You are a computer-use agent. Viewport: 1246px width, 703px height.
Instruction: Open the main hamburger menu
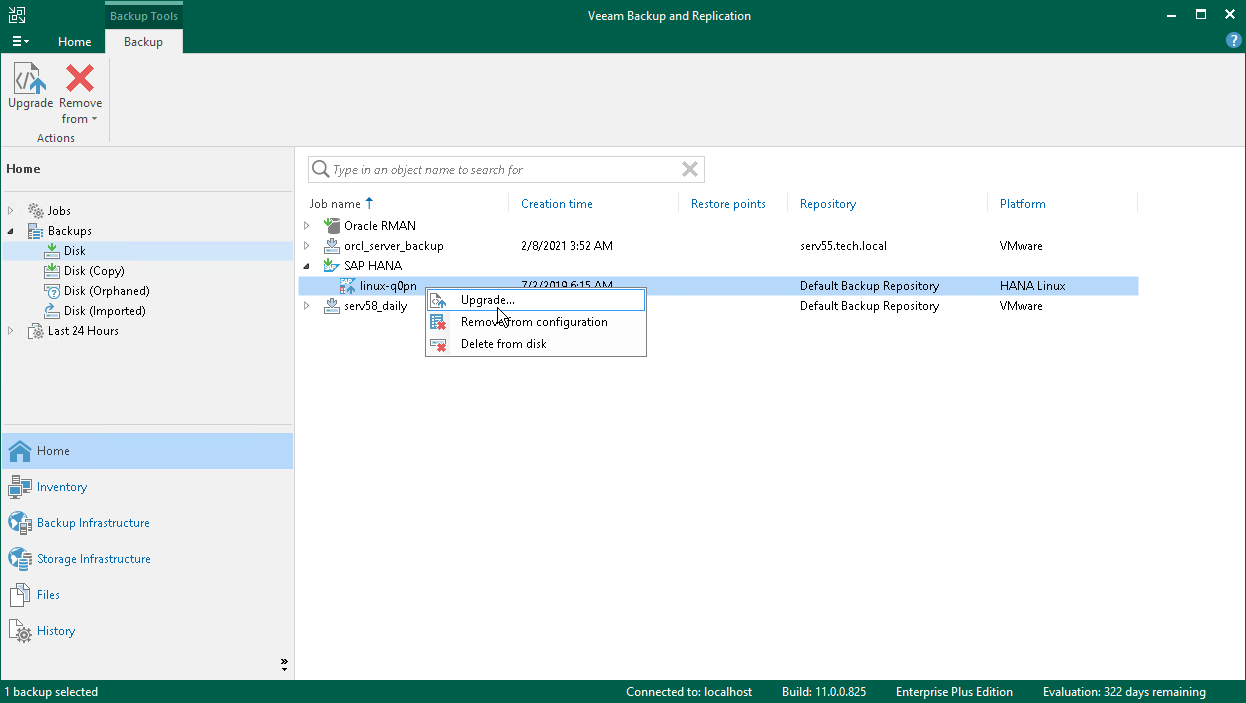20,41
